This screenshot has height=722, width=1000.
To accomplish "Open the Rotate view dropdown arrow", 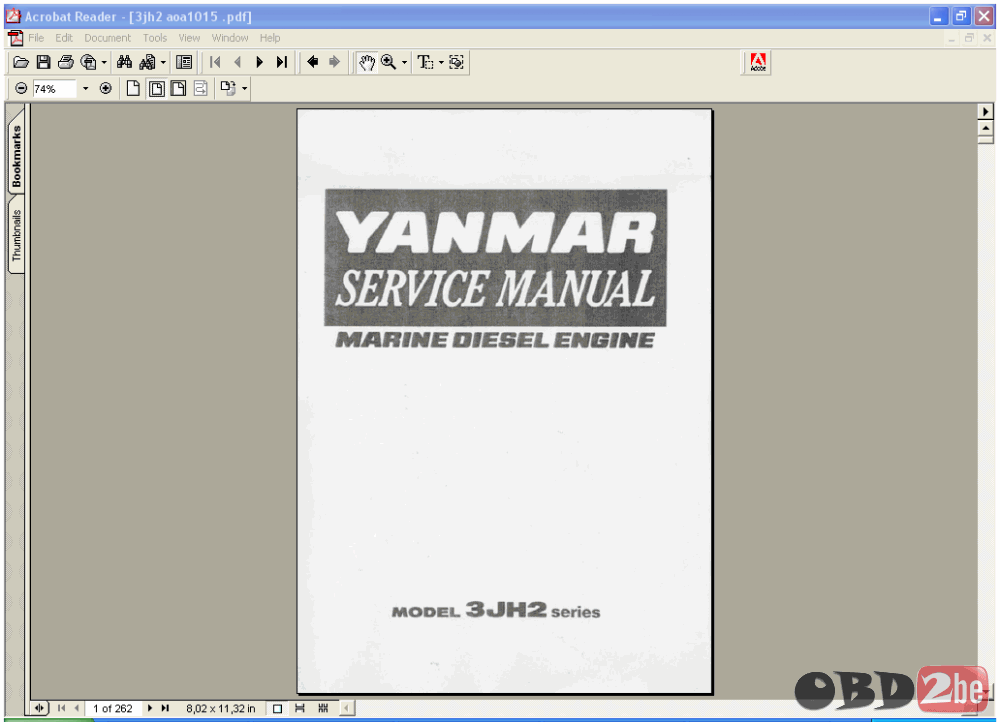I will (244, 89).
